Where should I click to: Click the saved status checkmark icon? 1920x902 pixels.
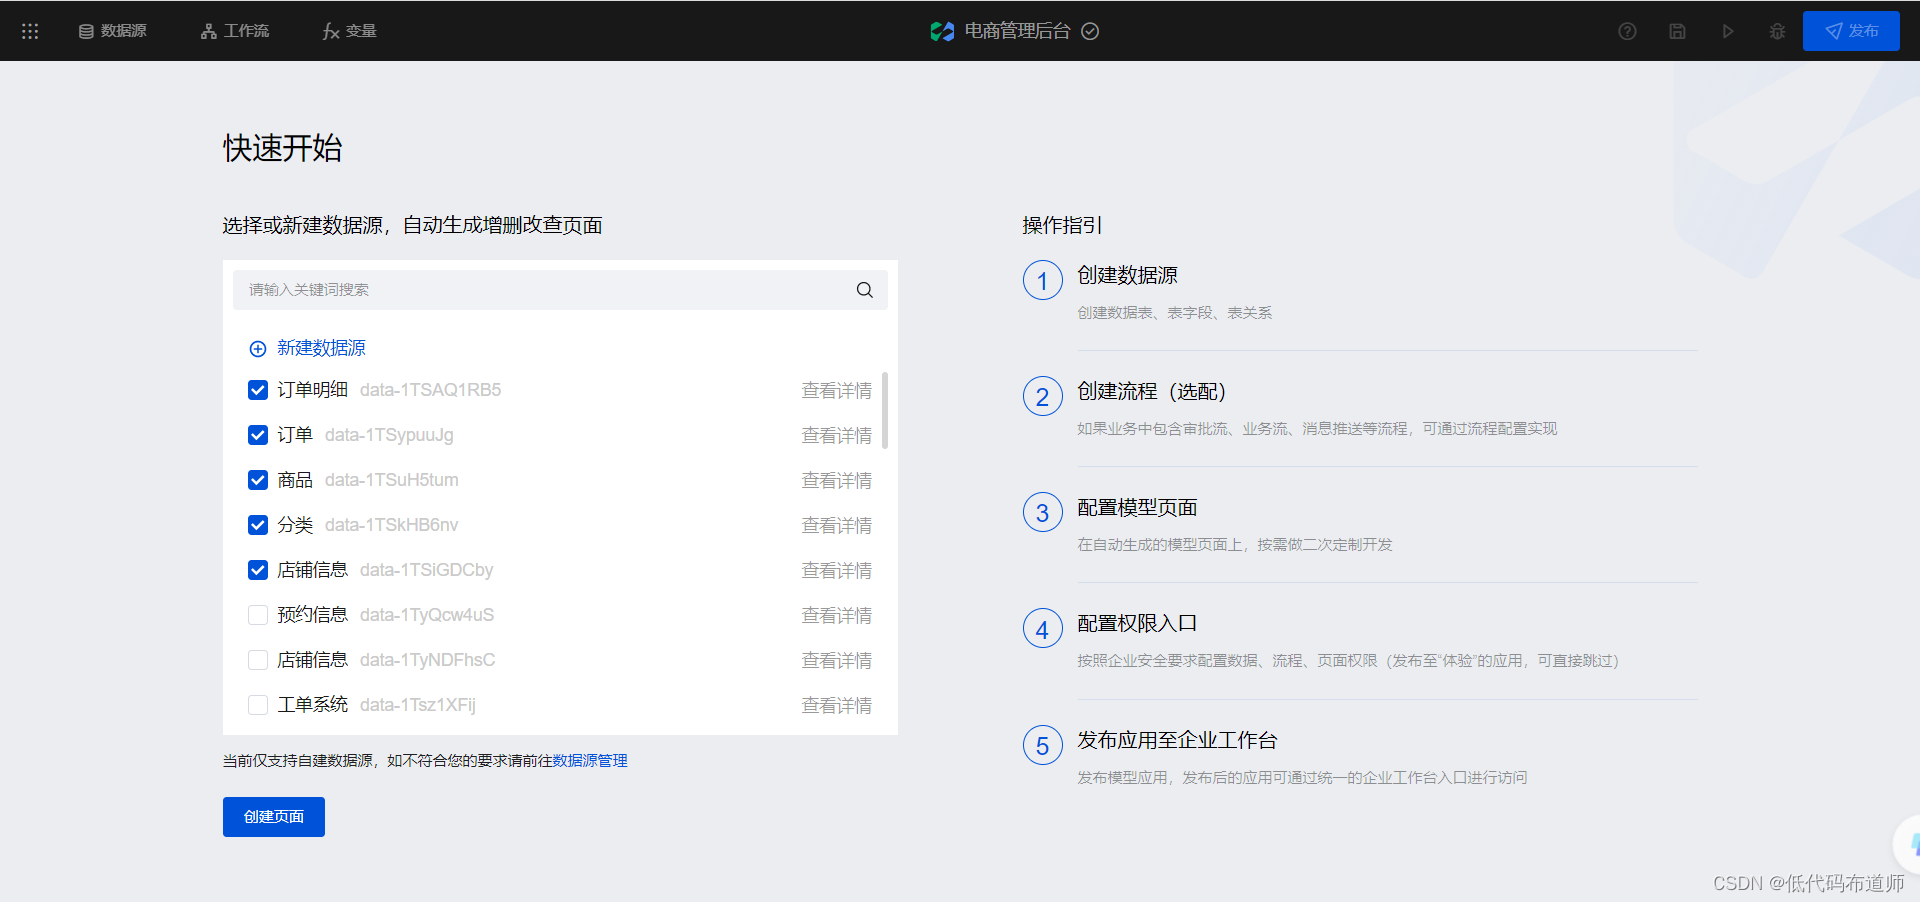[x=1091, y=31]
